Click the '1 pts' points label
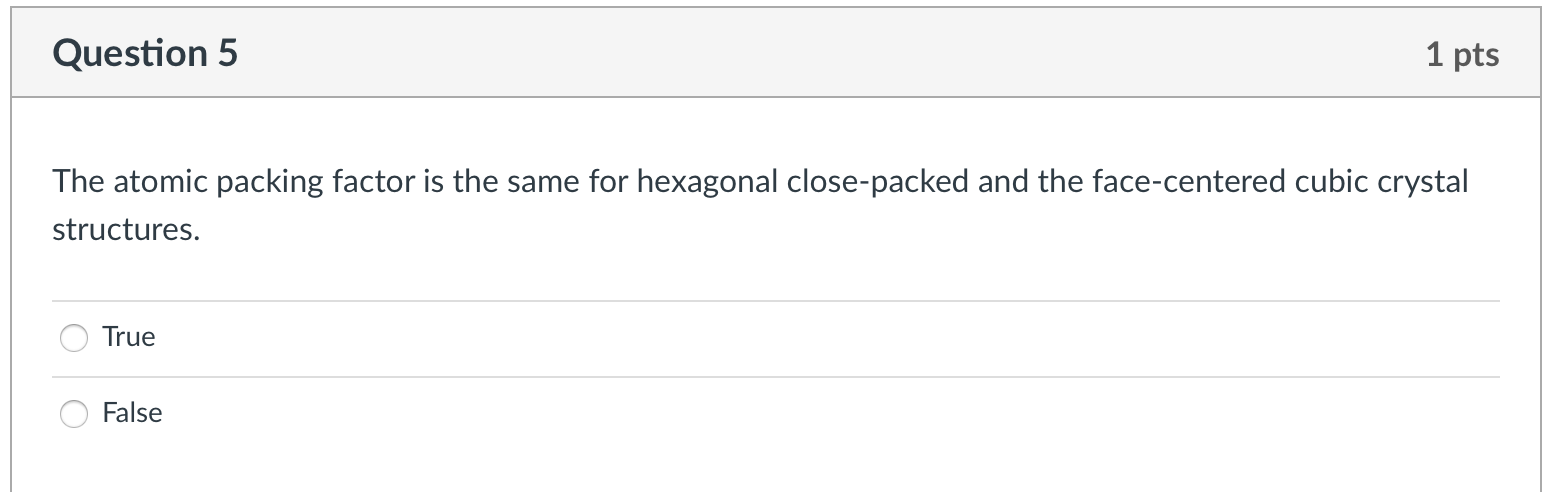This screenshot has height=492, width=1548. click(1462, 54)
